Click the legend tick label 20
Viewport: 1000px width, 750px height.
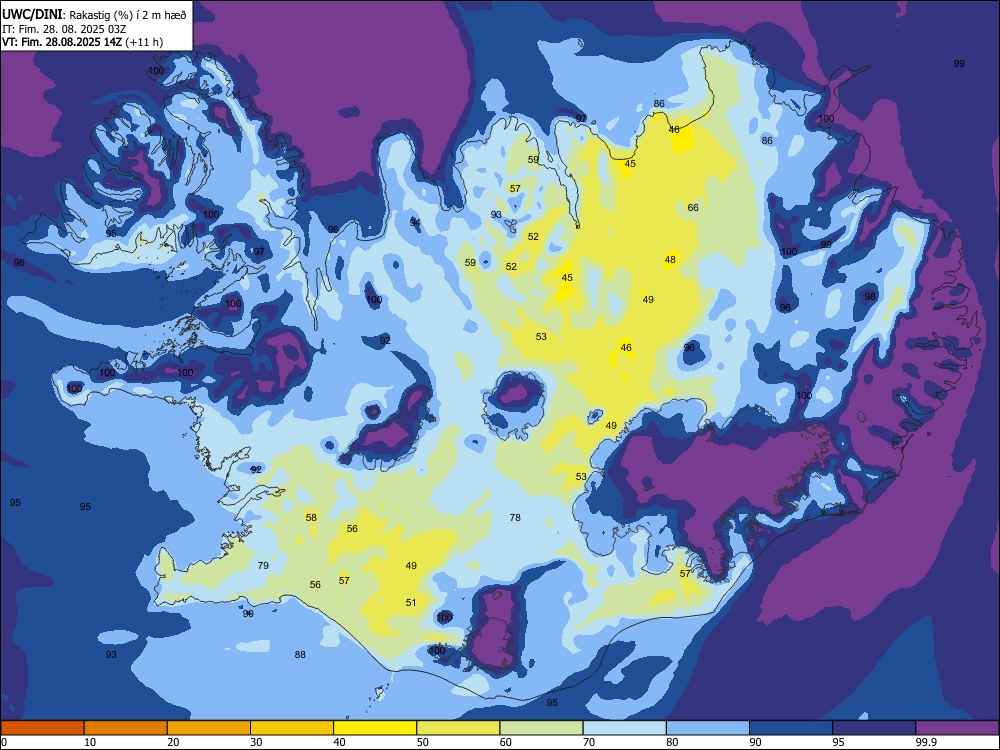point(173,742)
